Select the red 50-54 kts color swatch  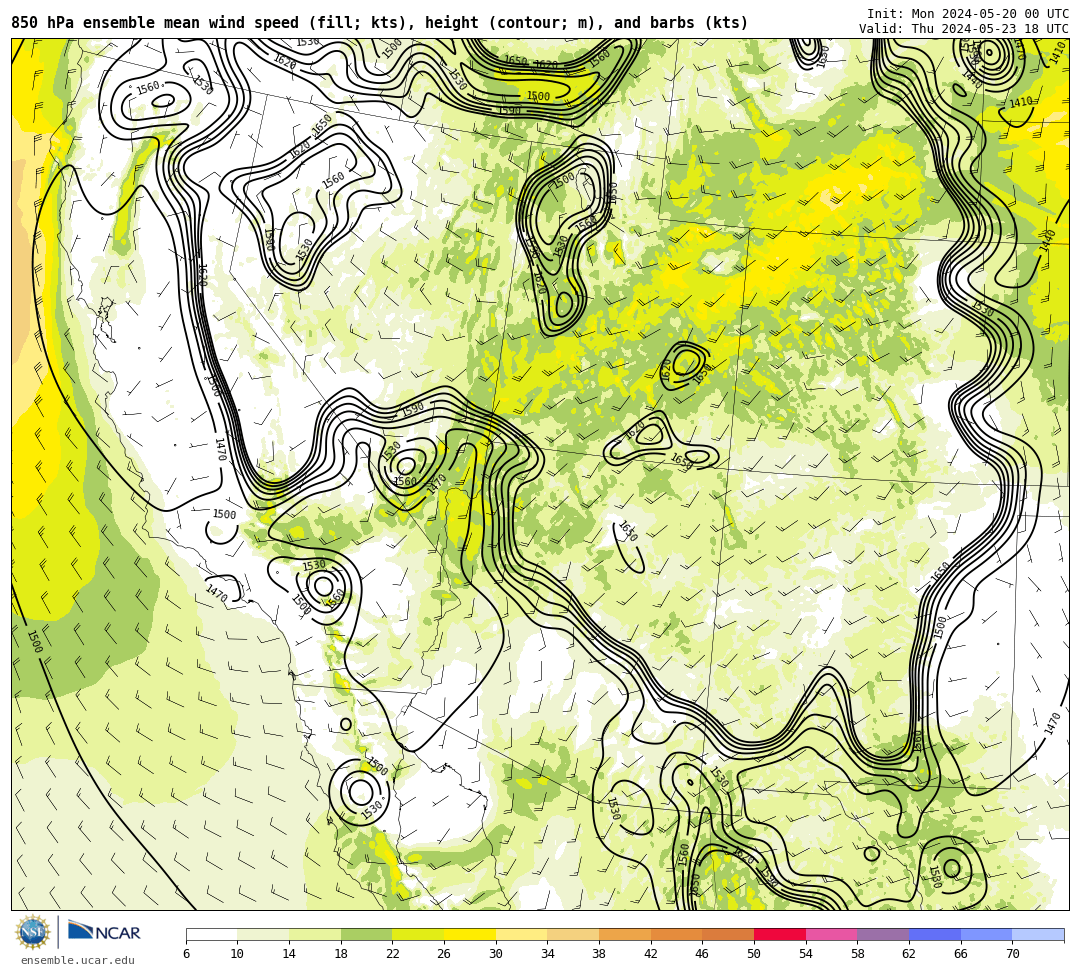pos(780,934)
